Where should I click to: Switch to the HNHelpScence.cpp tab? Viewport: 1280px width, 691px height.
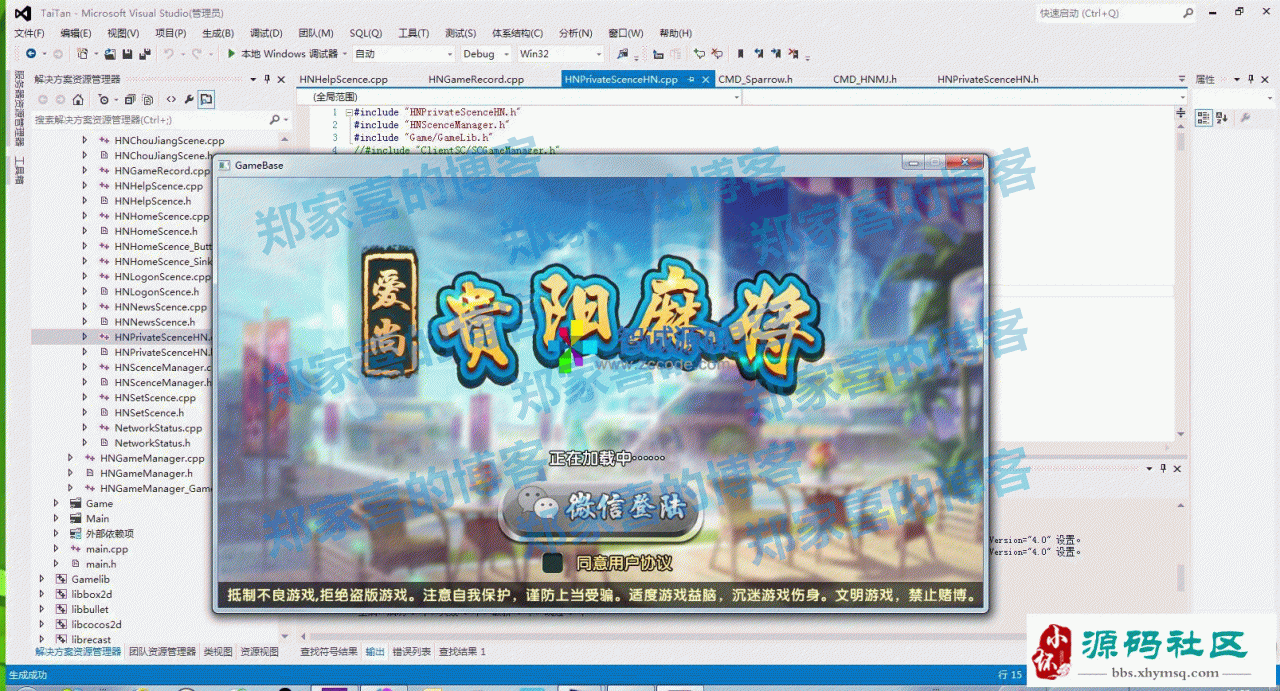[343, 79]
